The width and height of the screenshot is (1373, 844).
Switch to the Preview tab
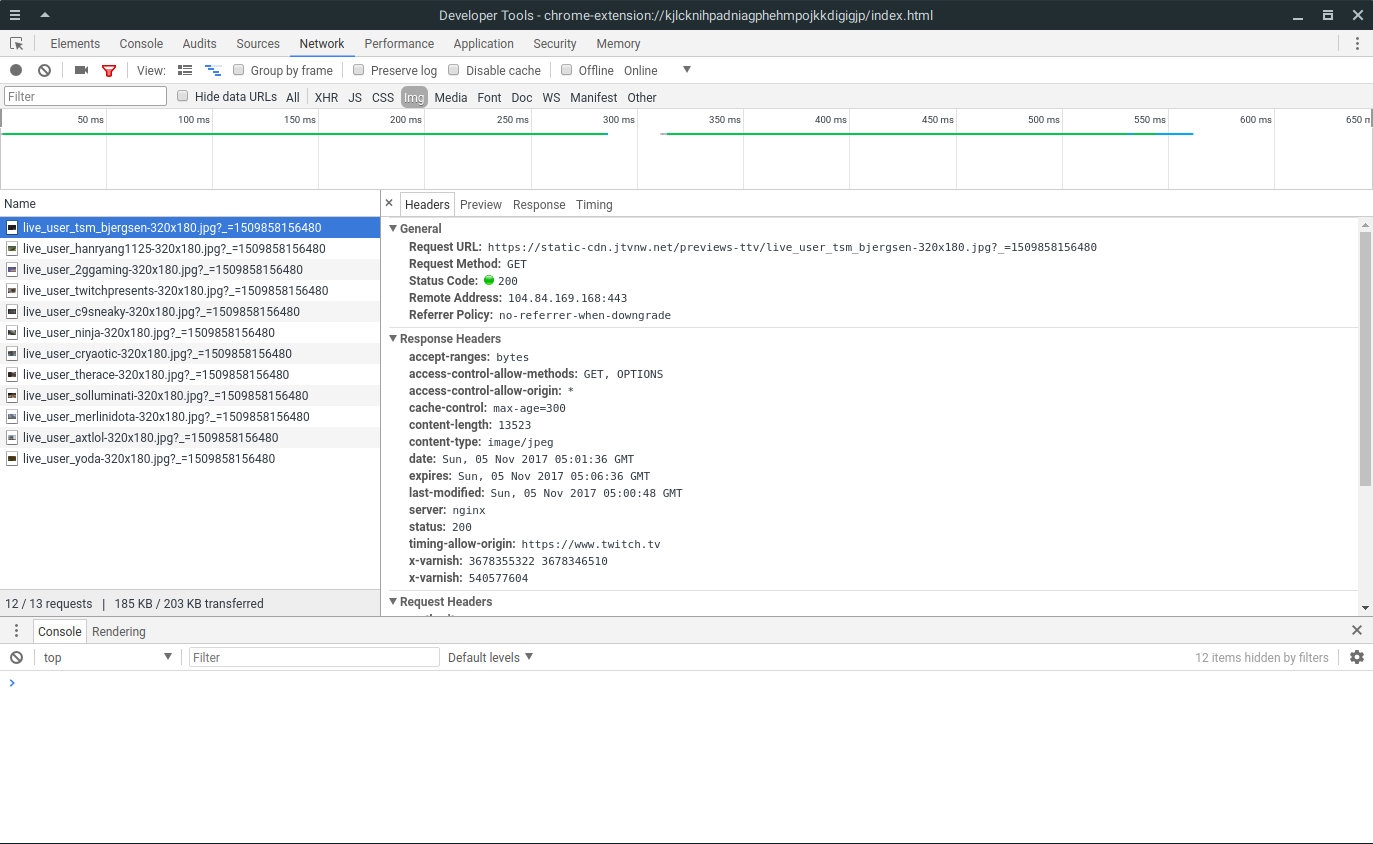click(480, 204)
